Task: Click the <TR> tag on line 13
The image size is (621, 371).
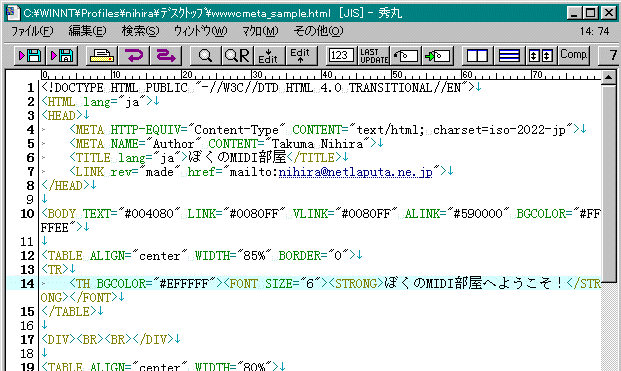Action: tap(55, 270)
